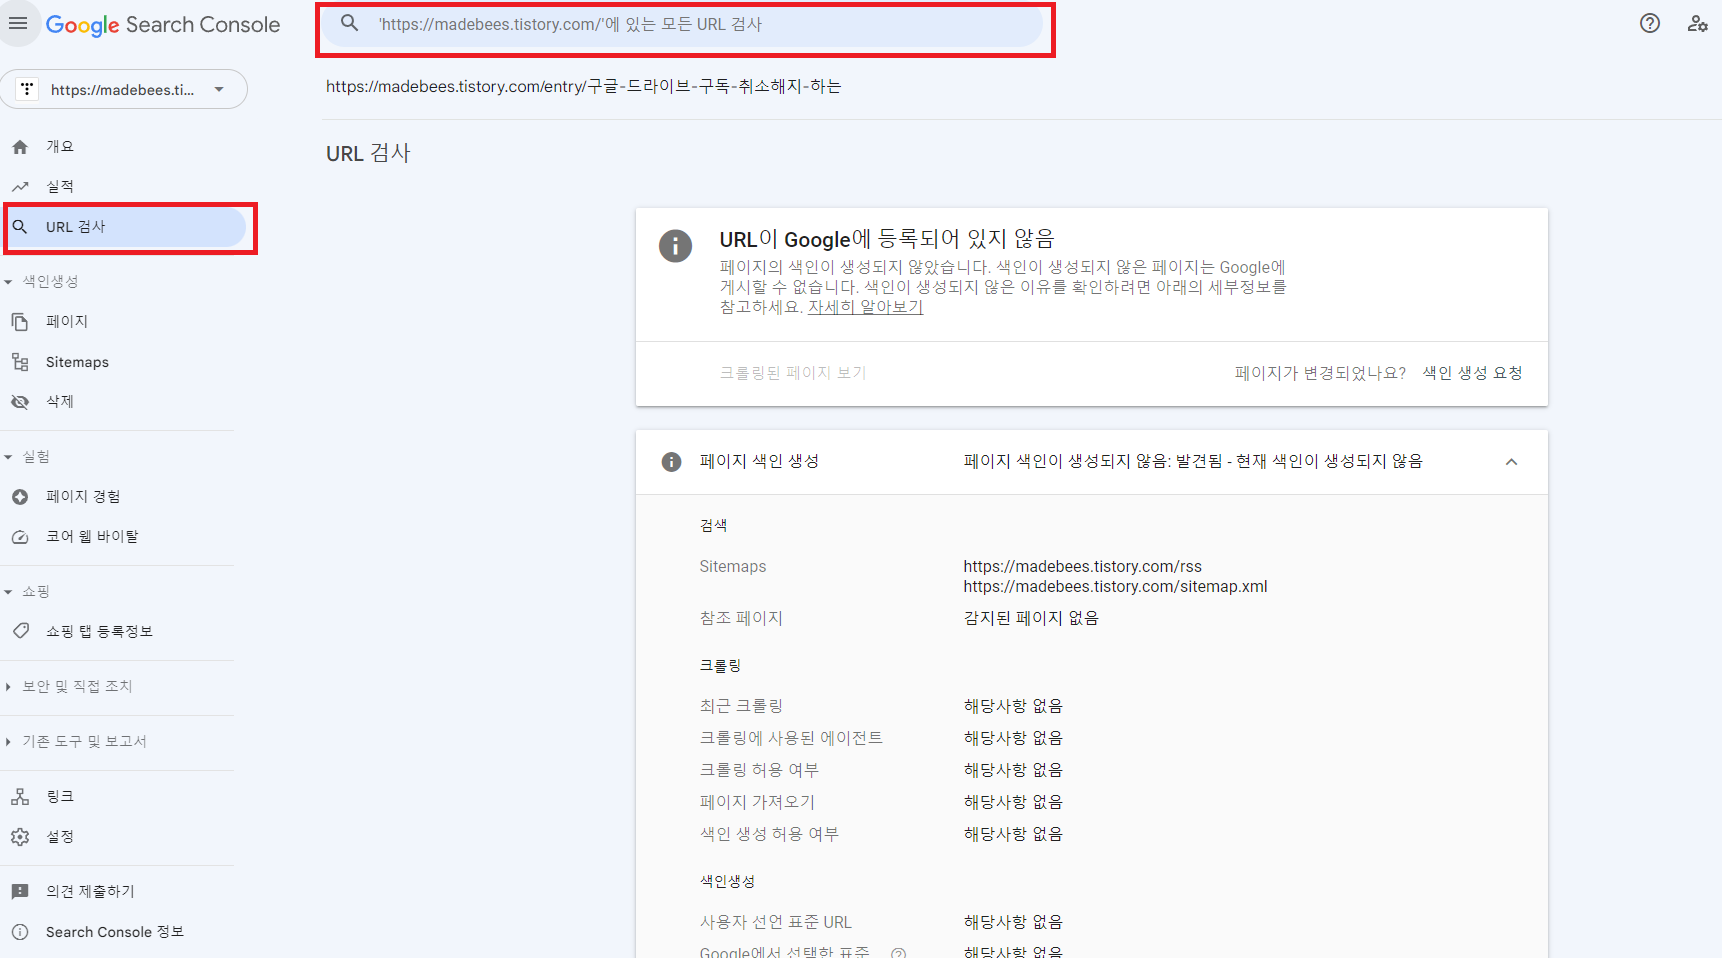Click the gear icon beside 설정
Screen dimensions: 1722x958
tap(20, 837)
